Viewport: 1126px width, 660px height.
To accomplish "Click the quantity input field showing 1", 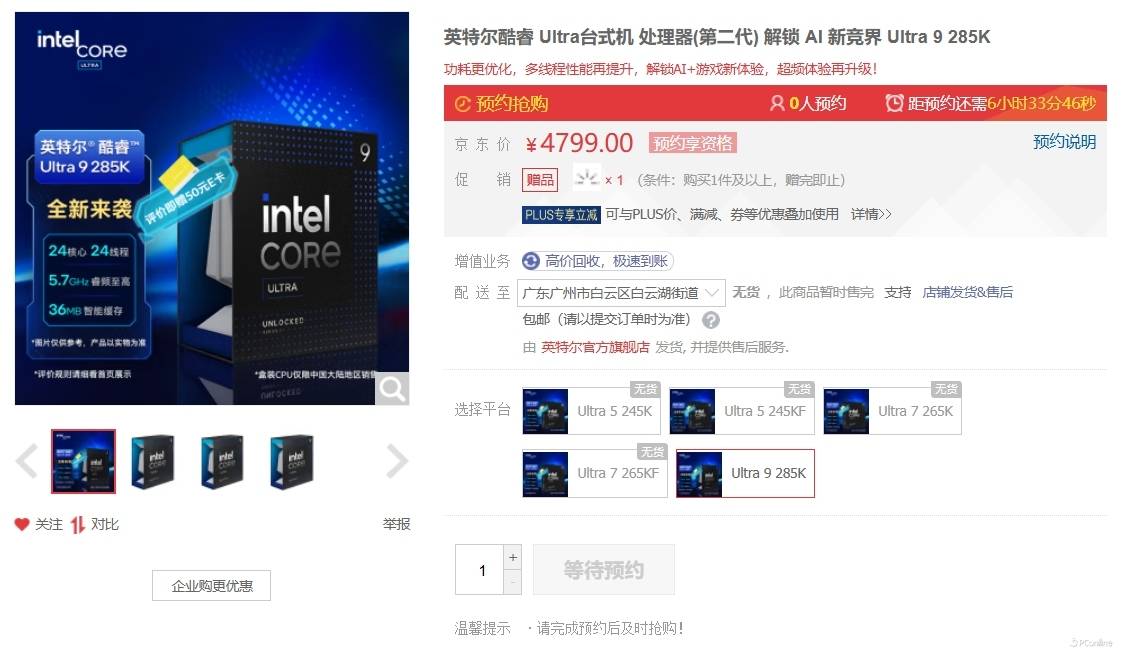I will click(x=480, y=570).
